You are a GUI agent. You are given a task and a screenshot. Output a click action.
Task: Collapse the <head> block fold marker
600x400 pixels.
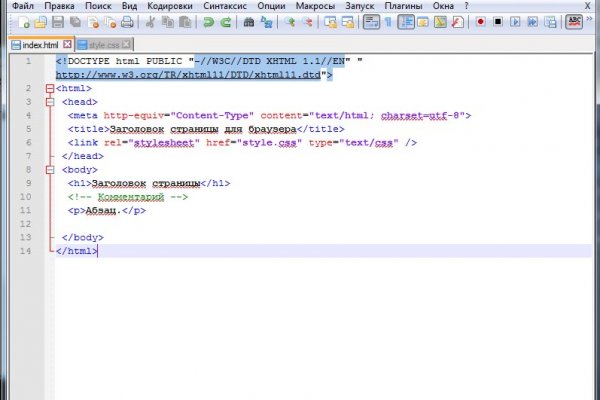click(x=49, y=101)
